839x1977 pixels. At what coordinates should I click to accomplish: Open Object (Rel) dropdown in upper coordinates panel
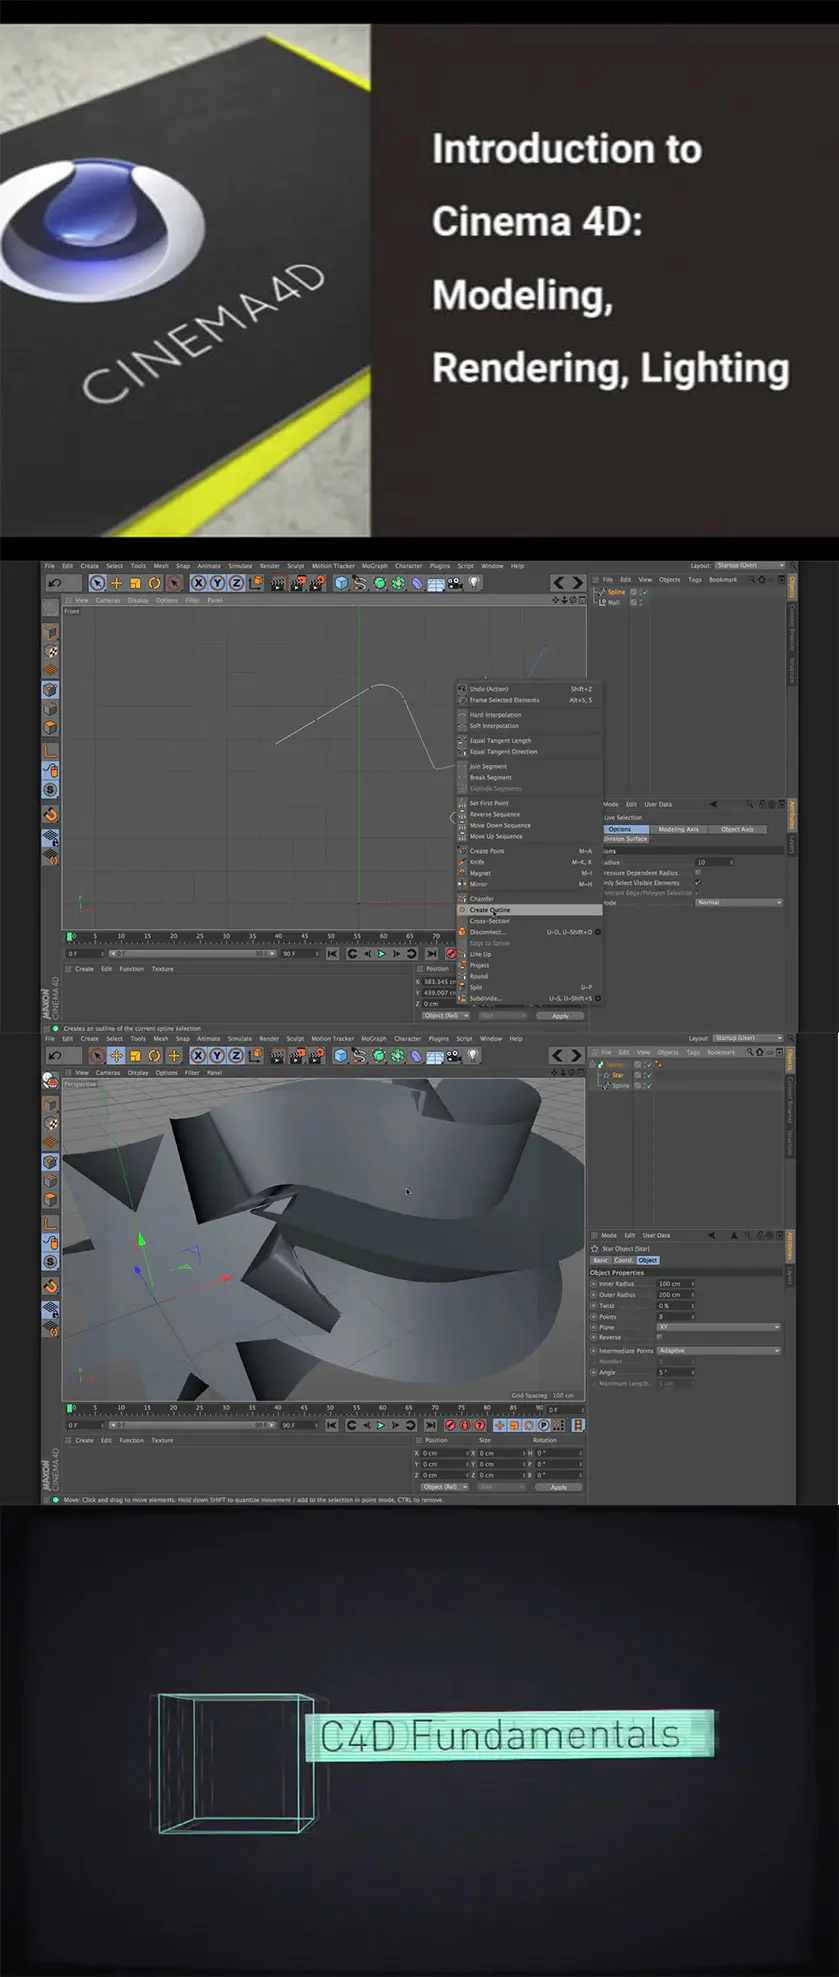[x=445, y=1015]
